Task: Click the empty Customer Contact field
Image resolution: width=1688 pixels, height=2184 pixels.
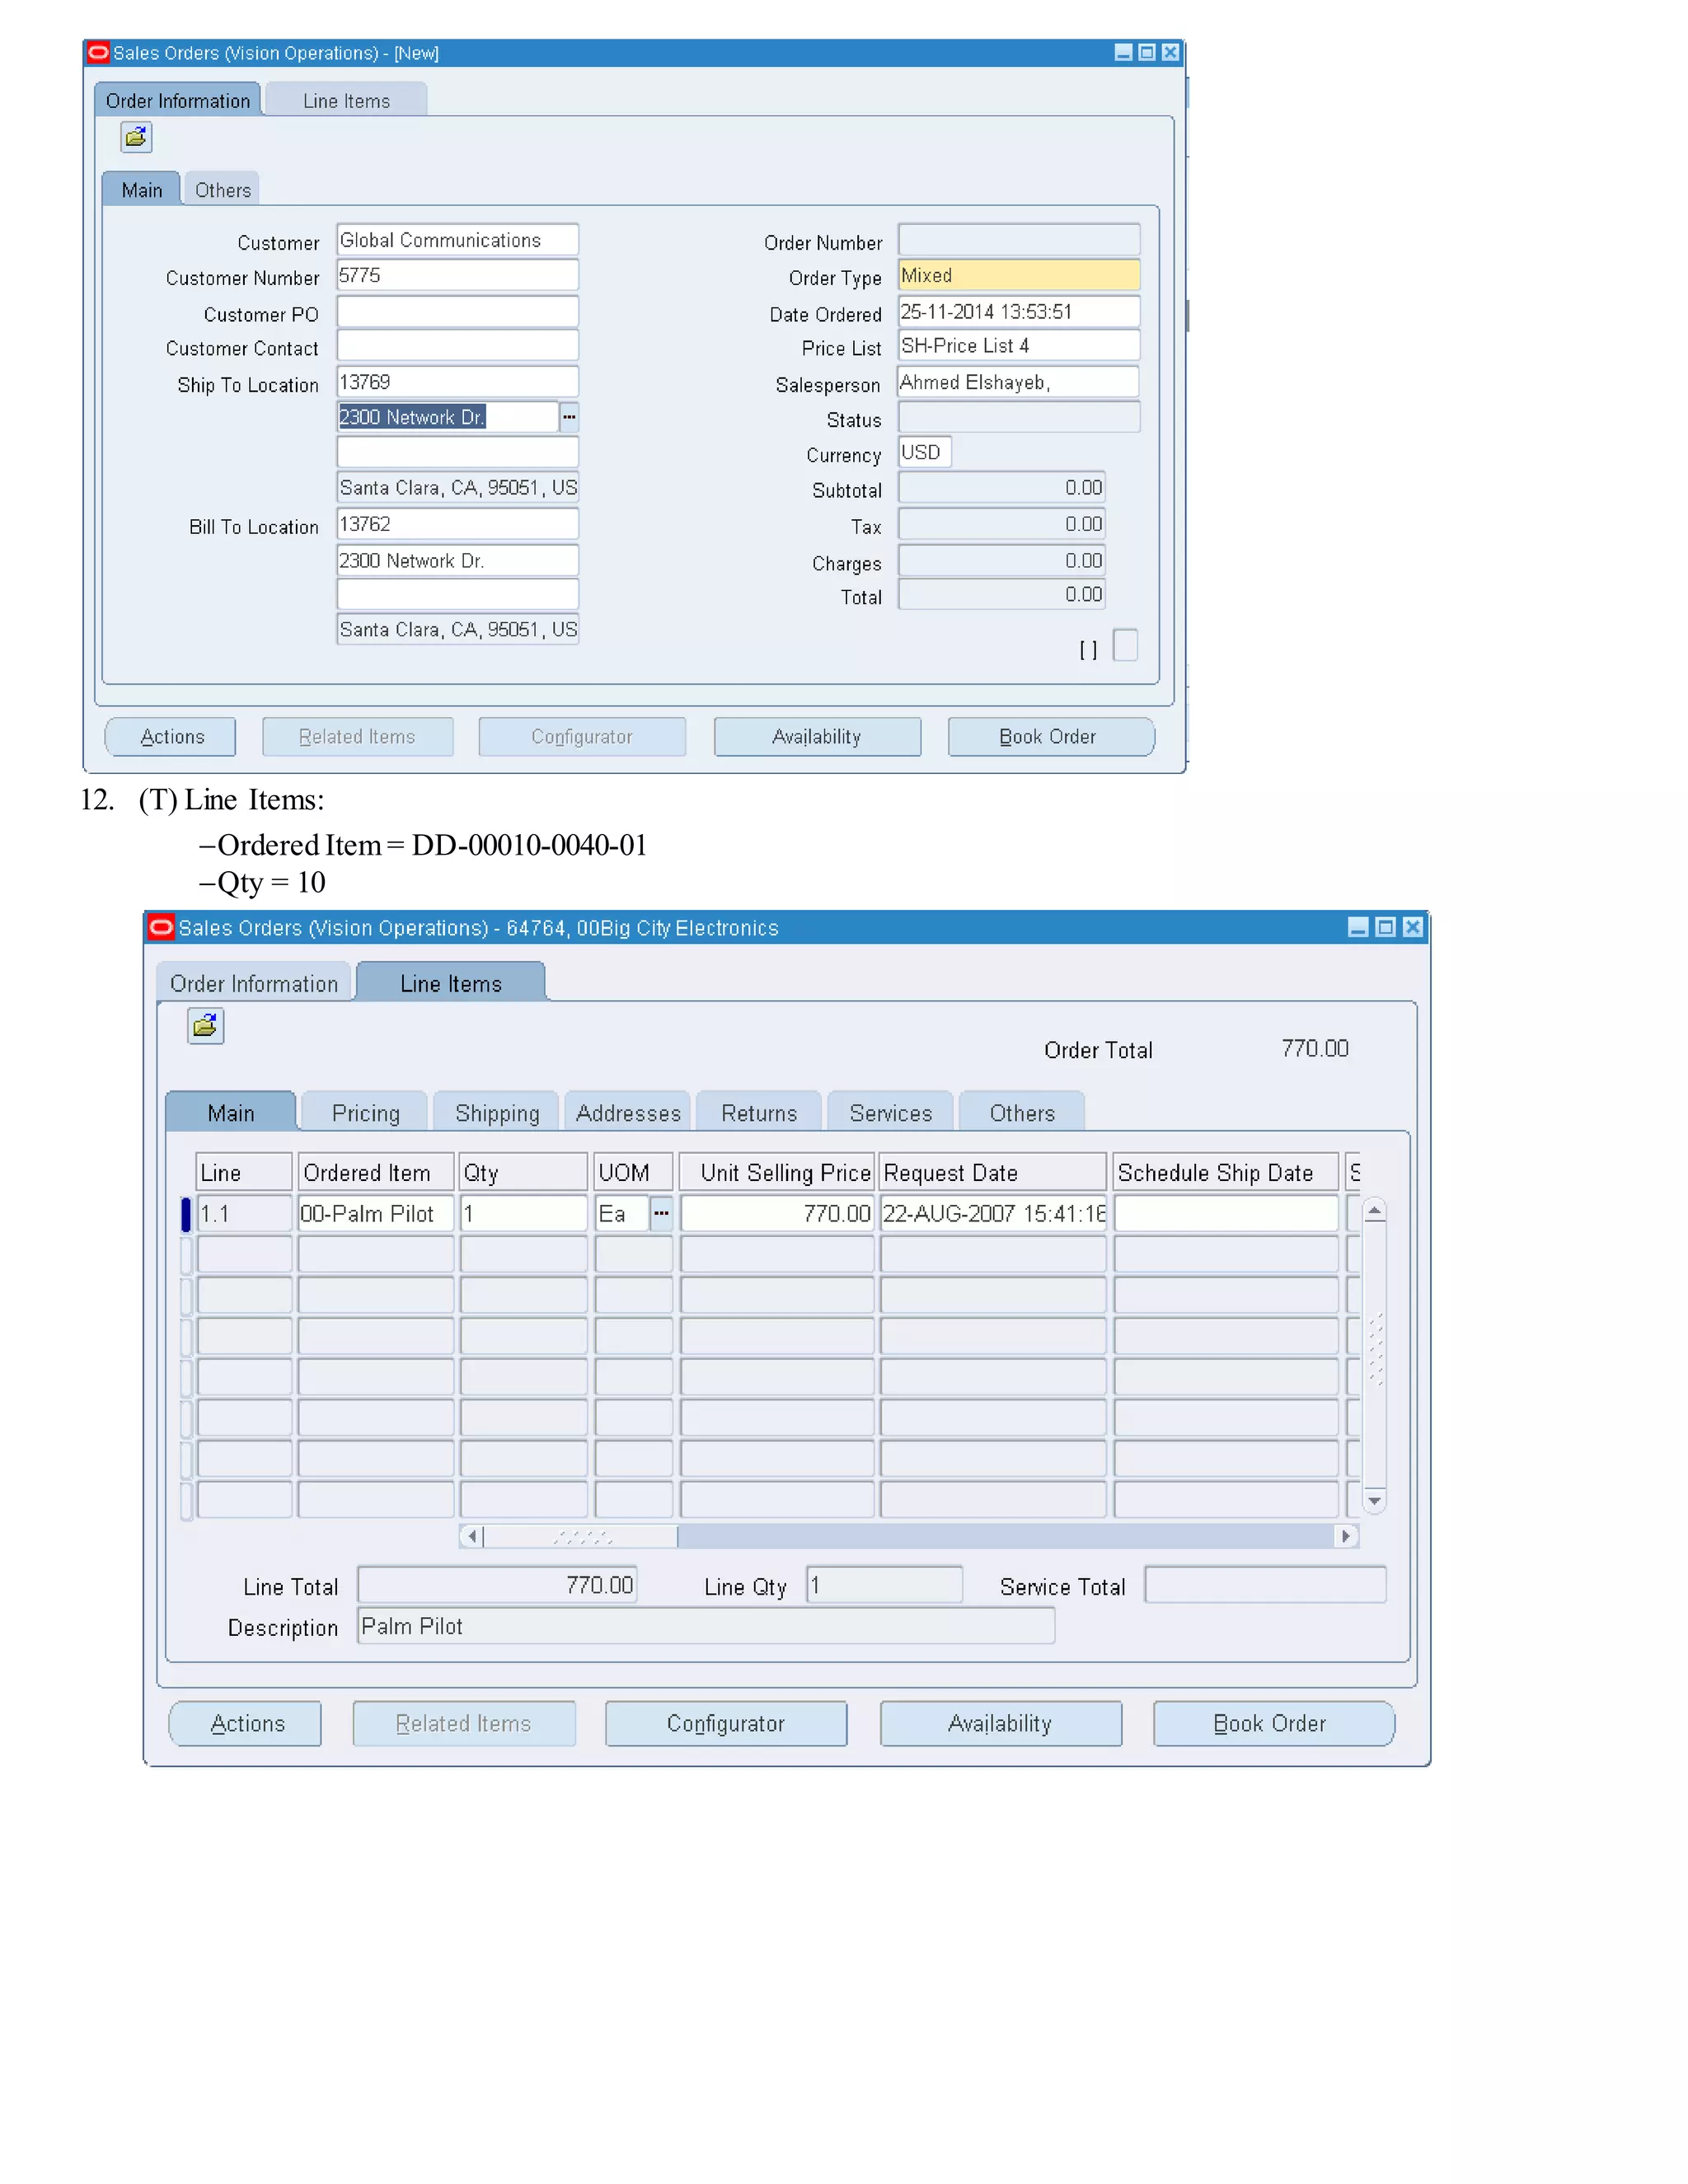Action: 458,345
